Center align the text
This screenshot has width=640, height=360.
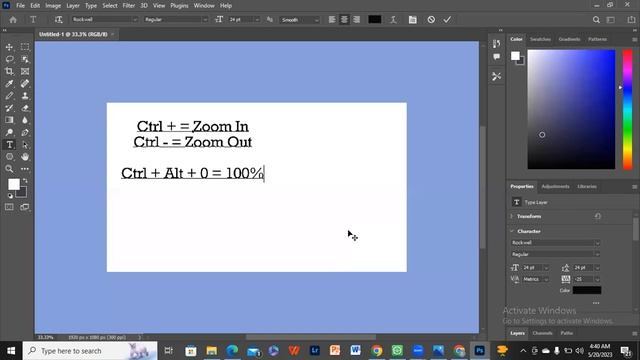pyautogui.click(x=344, y=20)
